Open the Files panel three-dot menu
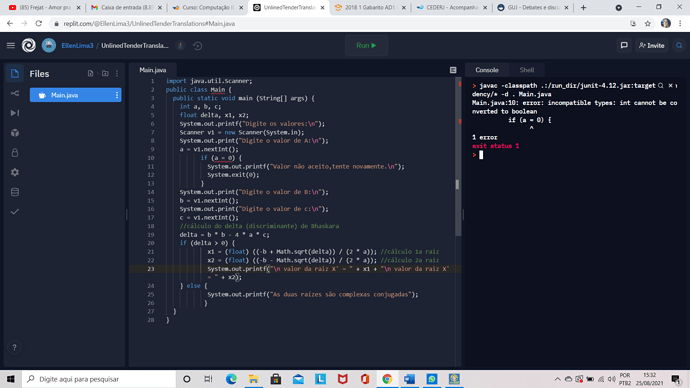The image size is (690, 388). tap(117, 73)
